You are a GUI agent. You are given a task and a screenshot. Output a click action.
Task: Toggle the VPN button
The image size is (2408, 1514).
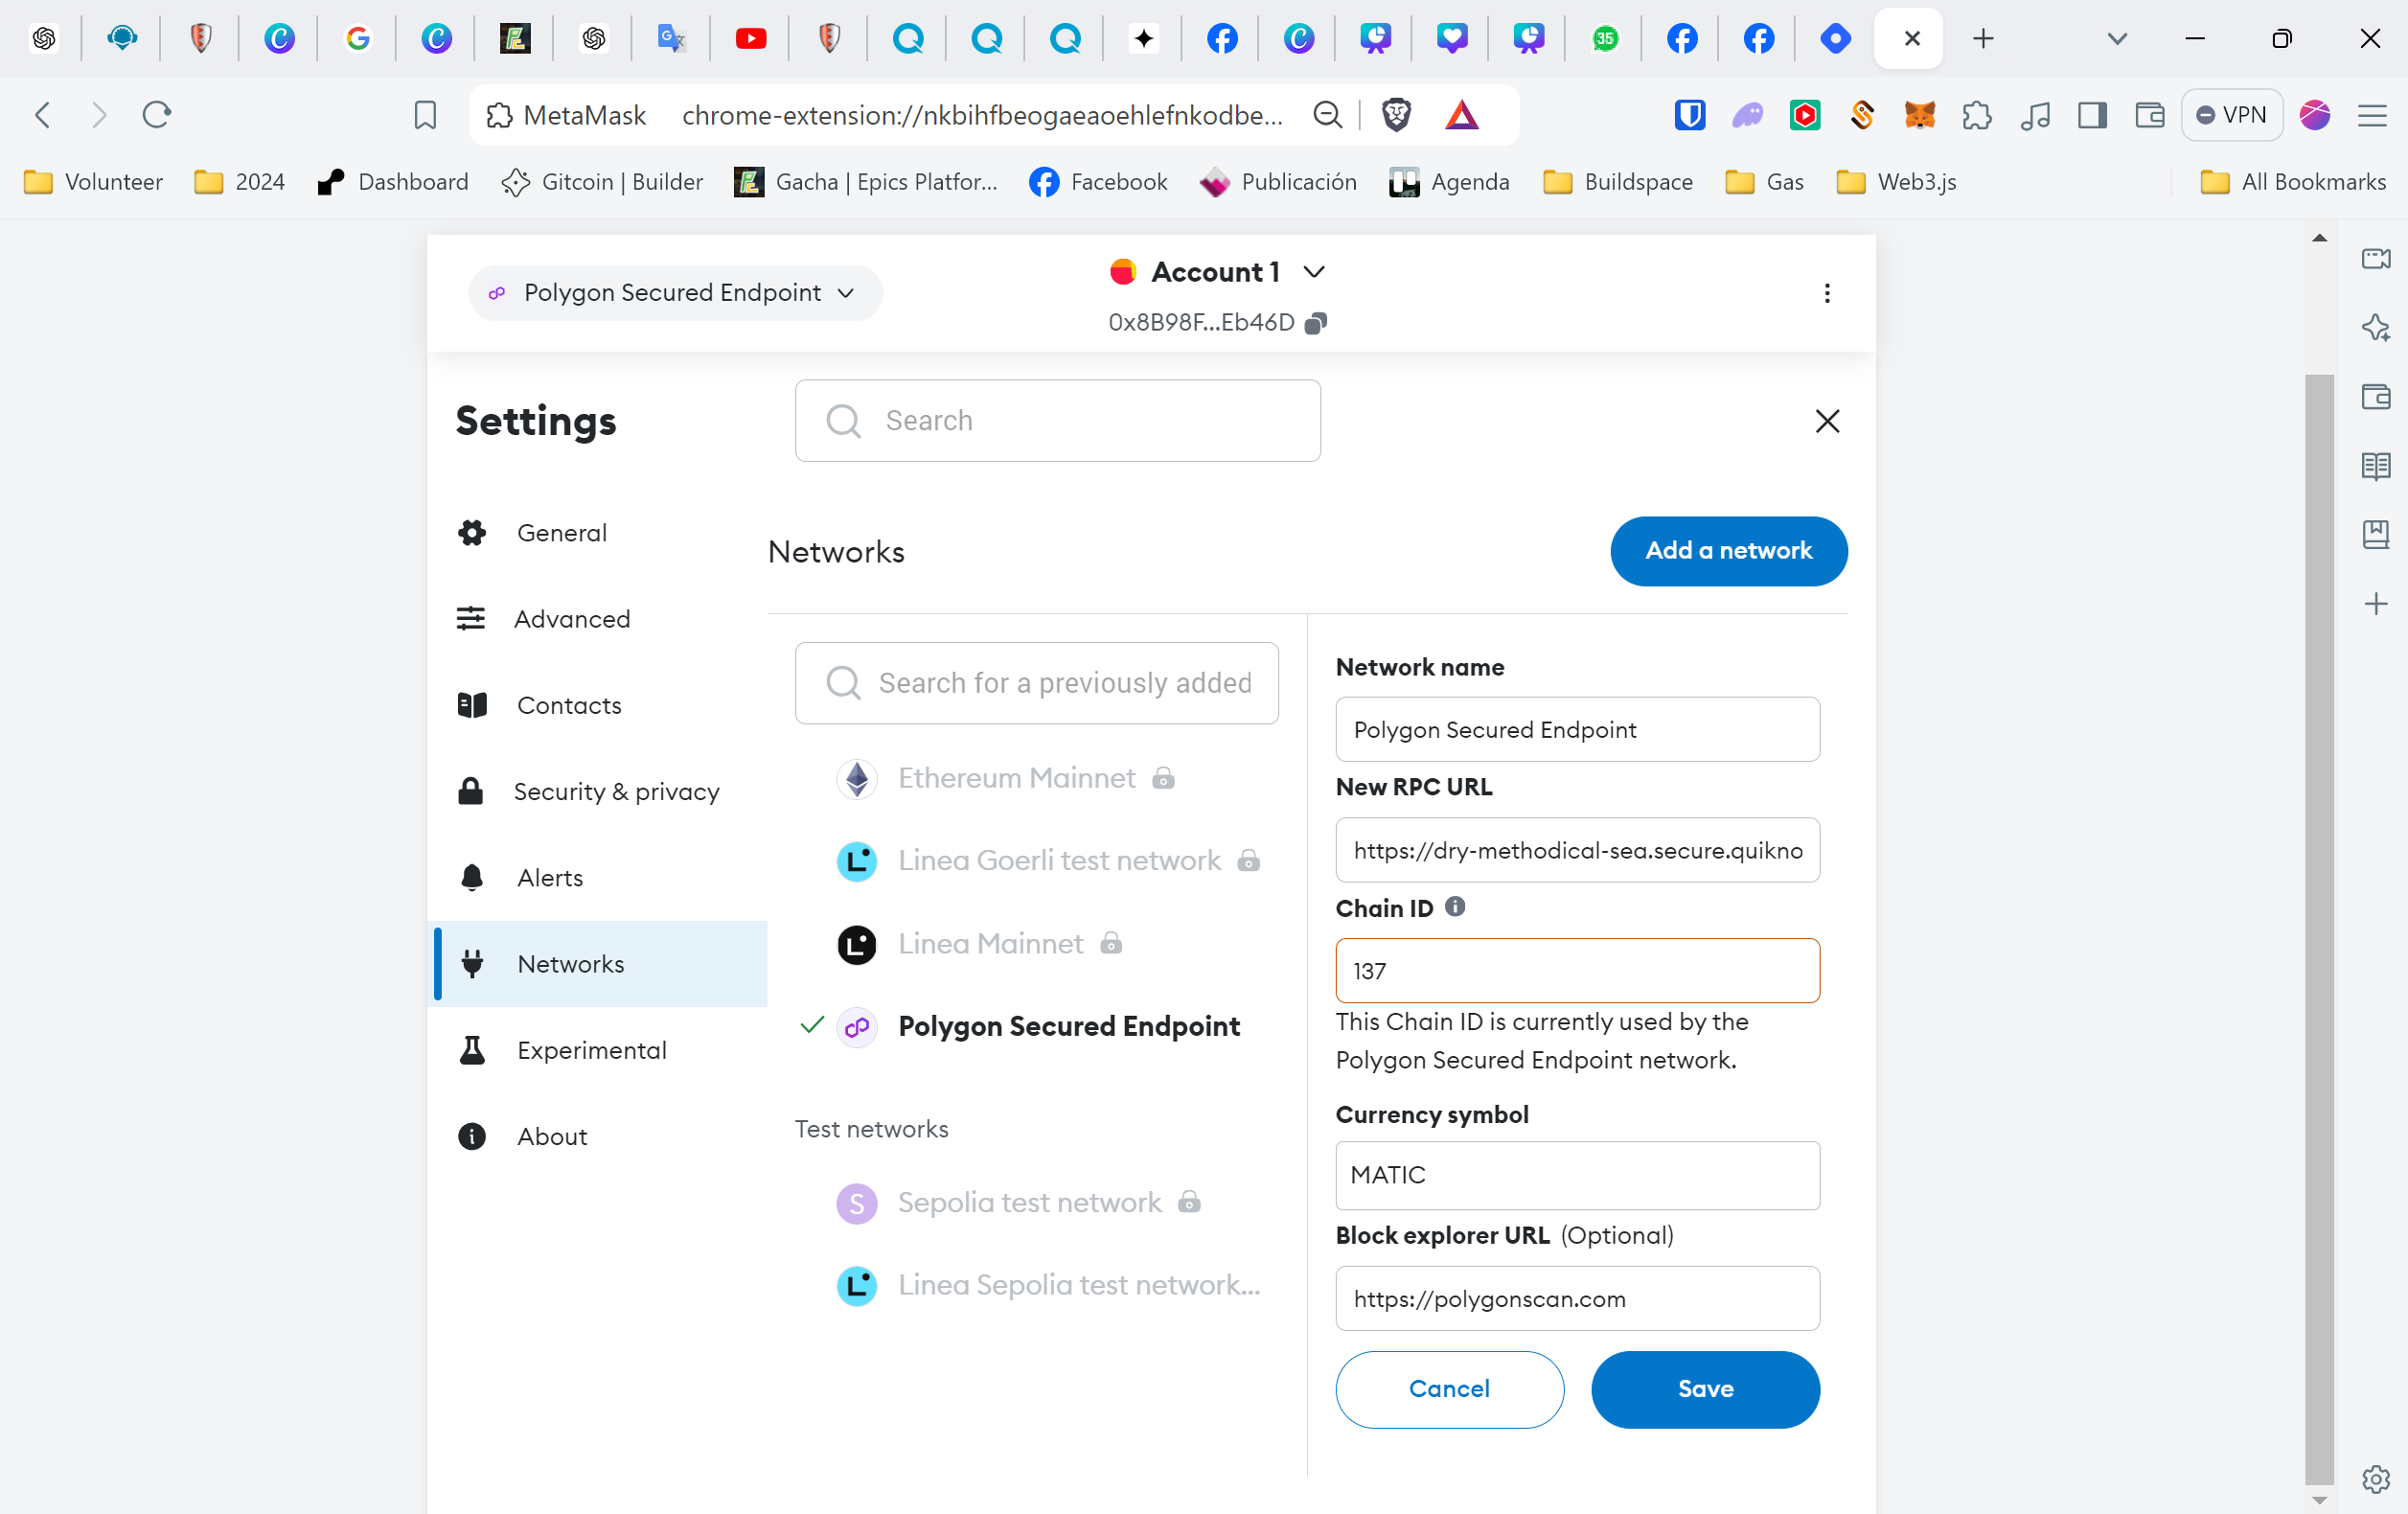tap(2231, 115)
